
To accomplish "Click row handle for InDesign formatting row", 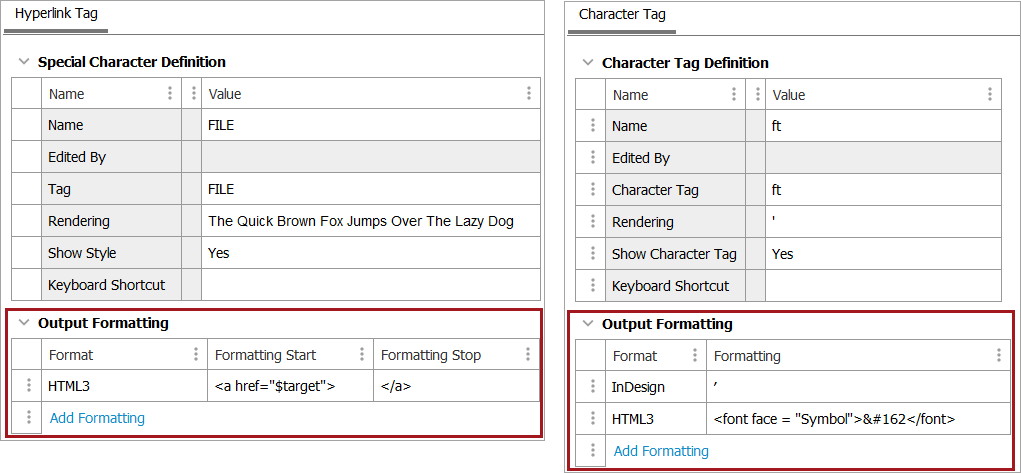I will [x=592, y=387].
